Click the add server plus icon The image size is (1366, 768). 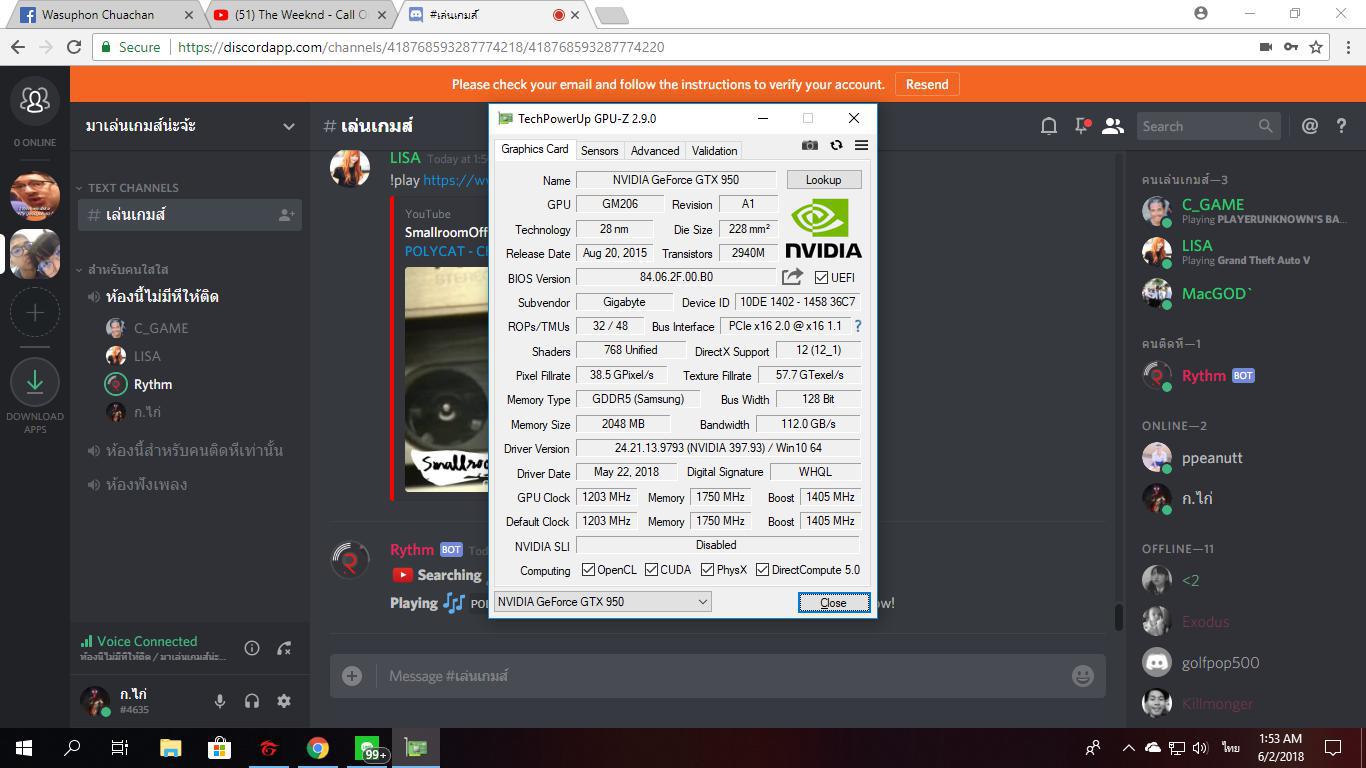[x=35, y=313]
